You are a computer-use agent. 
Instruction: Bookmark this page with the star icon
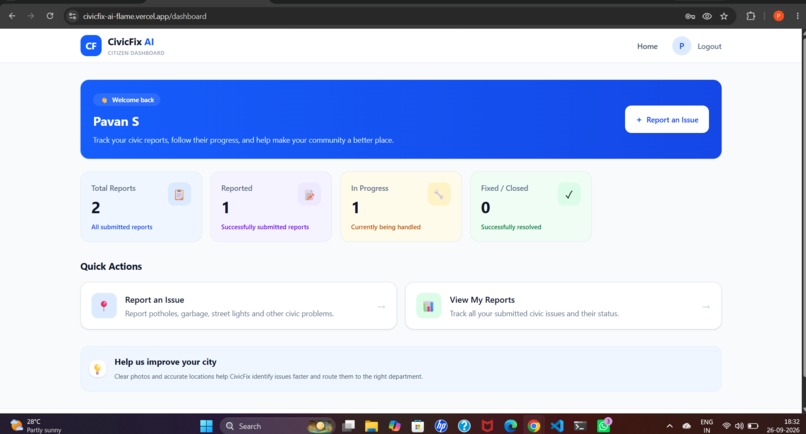pyautogui.click(x=724, y=16)
